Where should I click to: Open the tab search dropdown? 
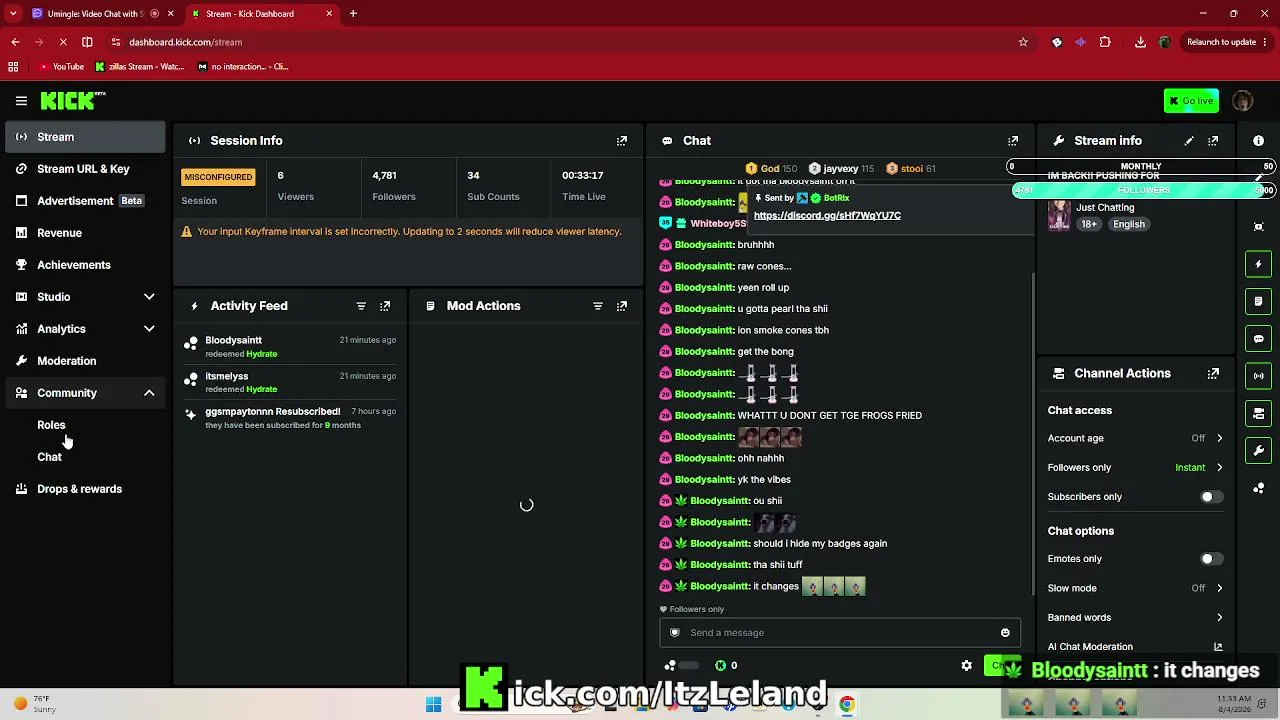[13, 14]
